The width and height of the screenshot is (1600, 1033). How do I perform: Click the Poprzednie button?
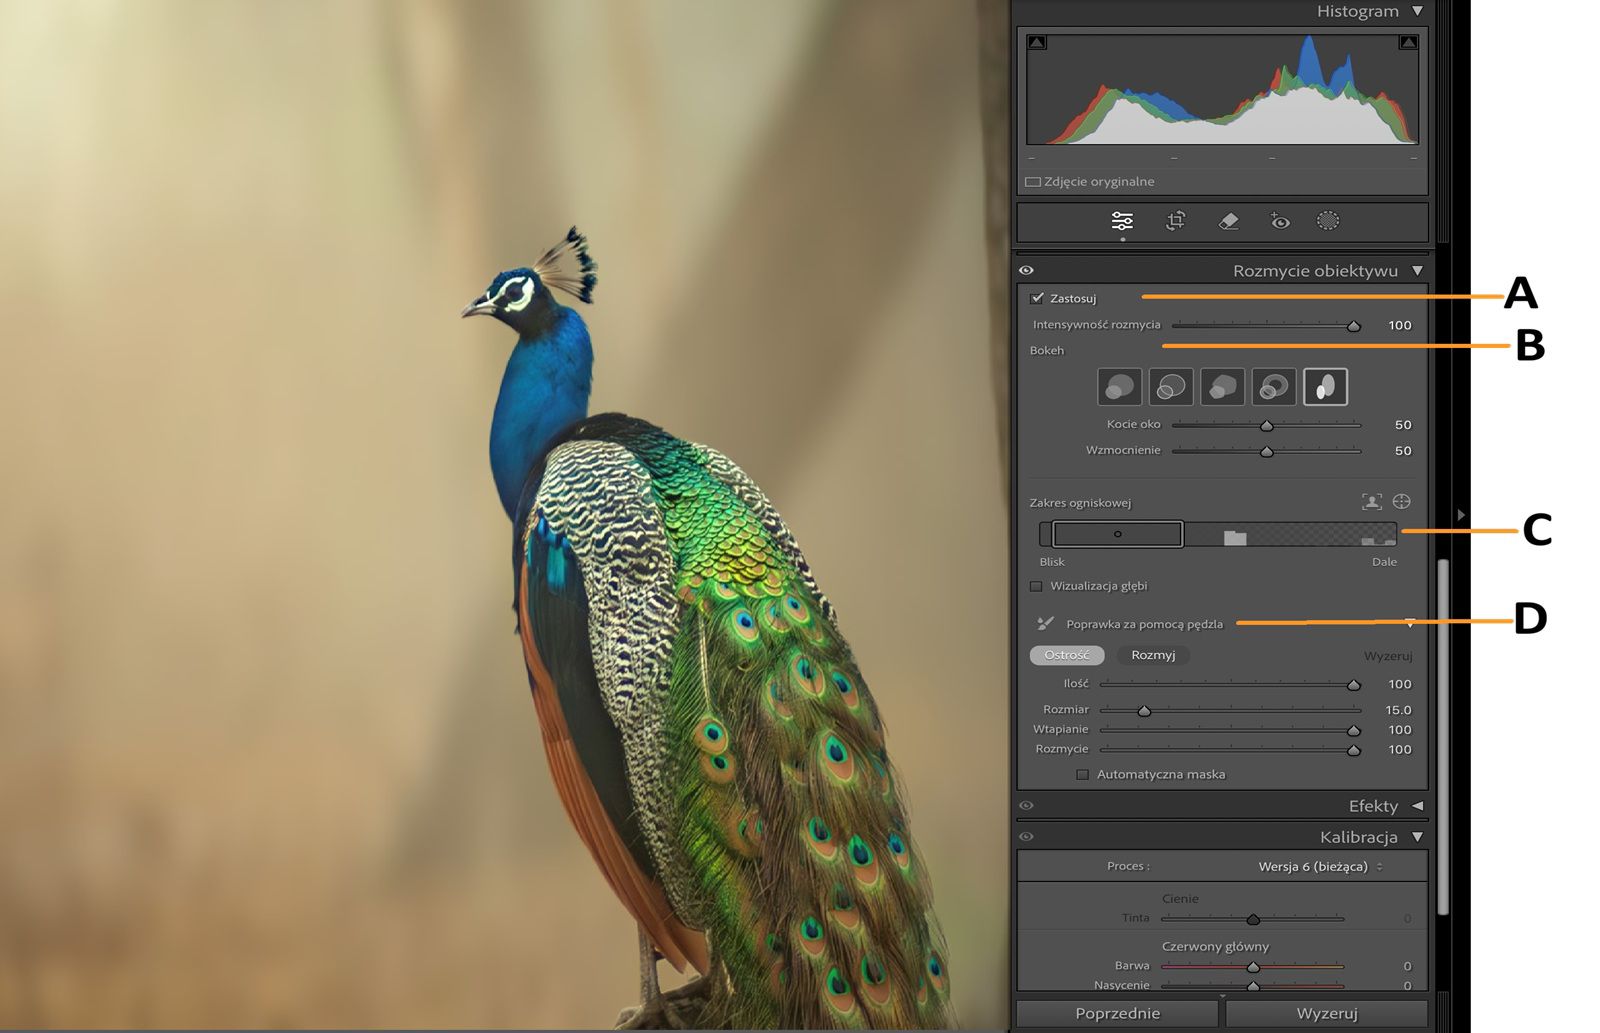1118,1013
